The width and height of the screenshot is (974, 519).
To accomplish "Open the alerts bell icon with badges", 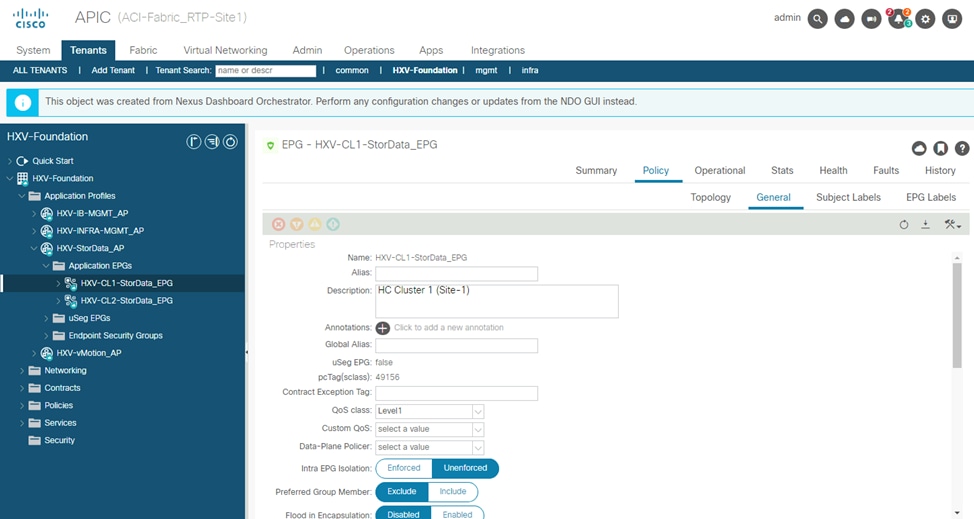I will click(x=898, y=19).
